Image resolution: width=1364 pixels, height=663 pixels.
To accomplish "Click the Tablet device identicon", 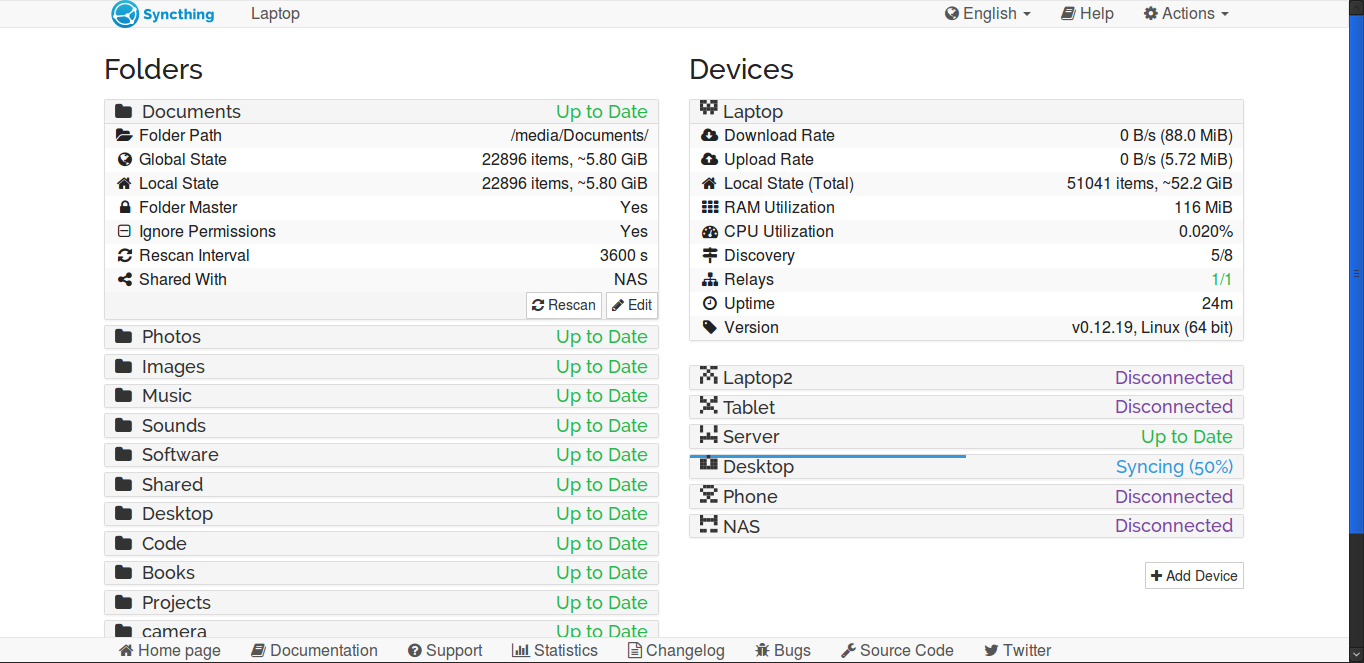I will coord(709,406).
